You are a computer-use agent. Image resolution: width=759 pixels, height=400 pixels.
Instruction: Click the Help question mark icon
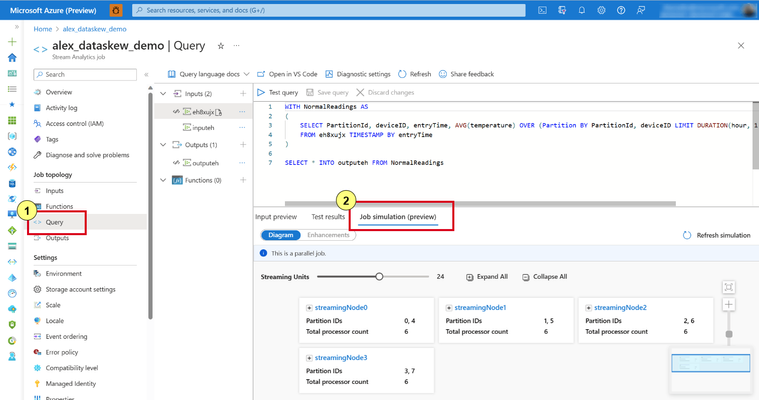tap(621, 10)
